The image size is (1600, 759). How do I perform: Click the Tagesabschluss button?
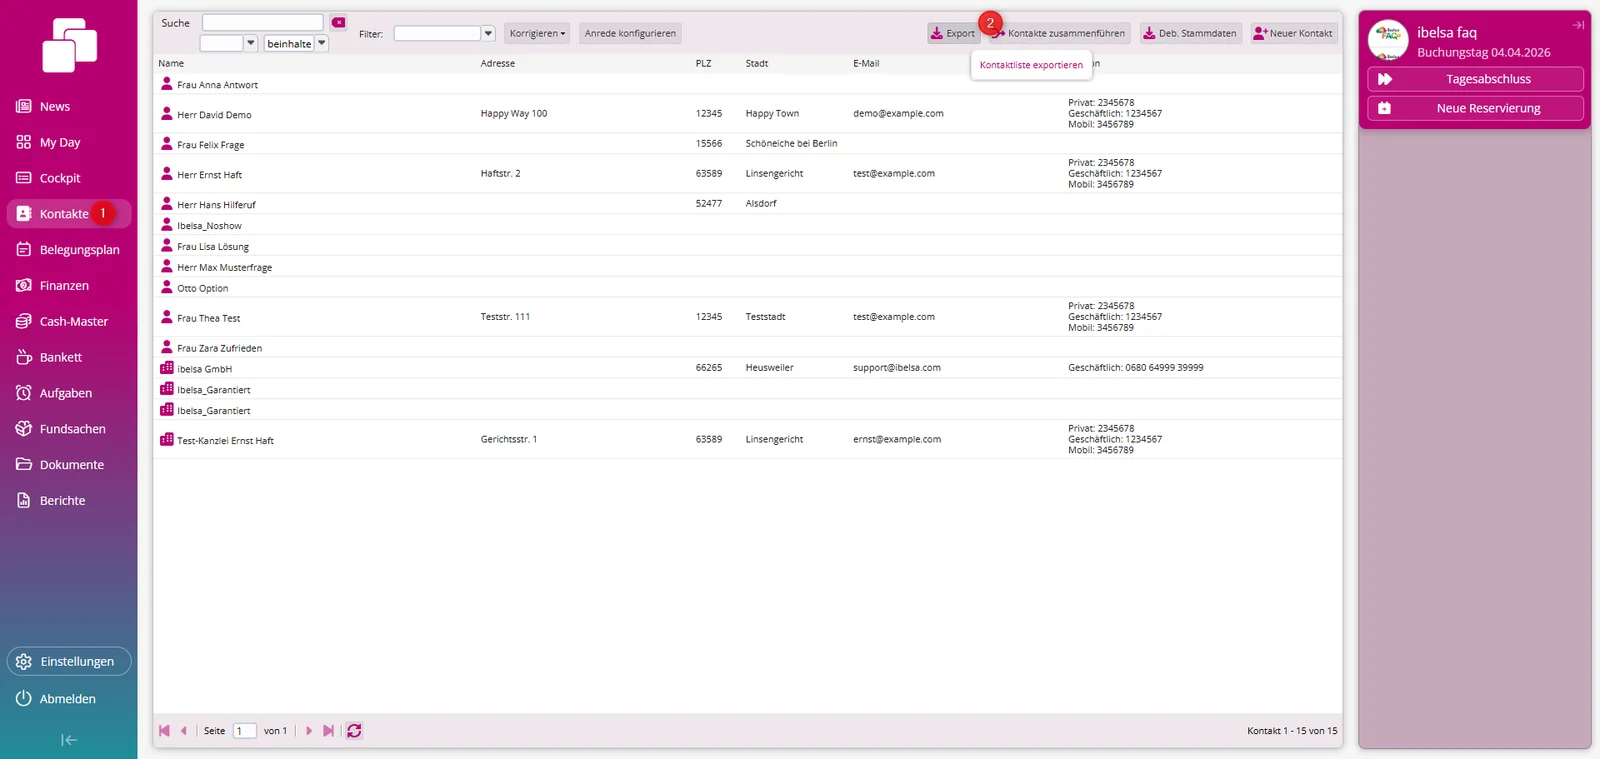tap(1475, 79)
